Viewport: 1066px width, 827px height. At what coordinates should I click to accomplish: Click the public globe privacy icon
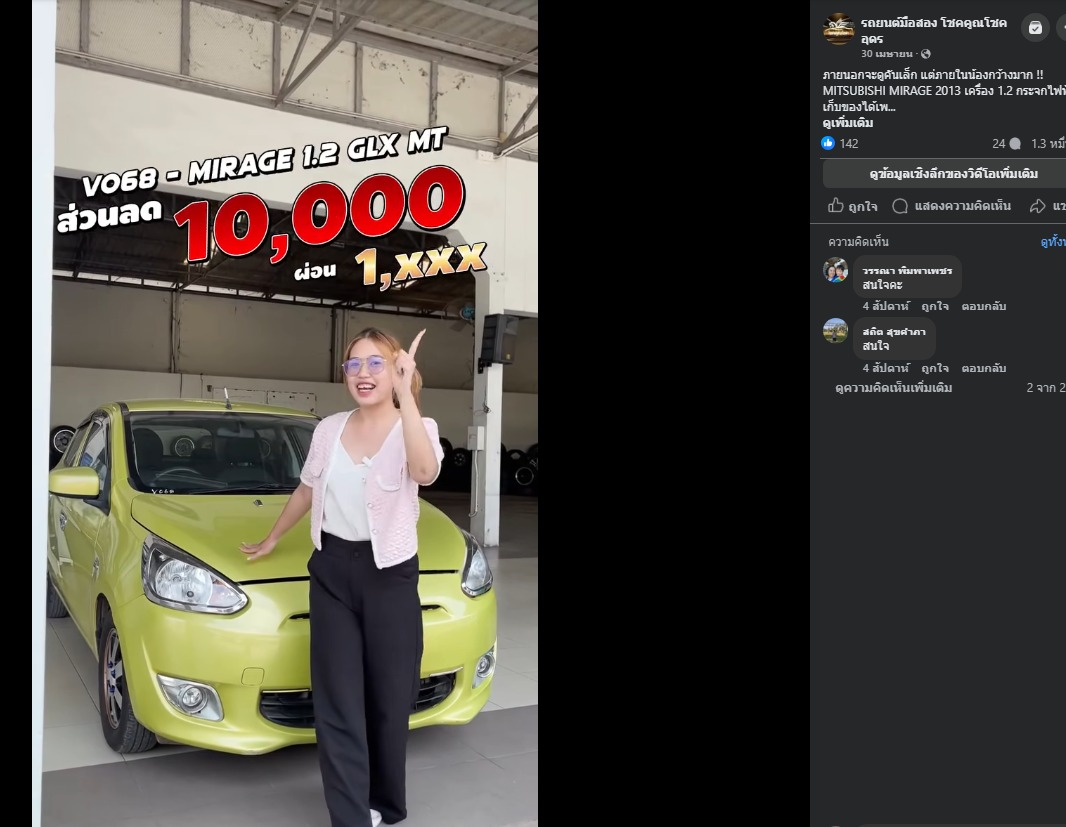click(x=925, y=54)
